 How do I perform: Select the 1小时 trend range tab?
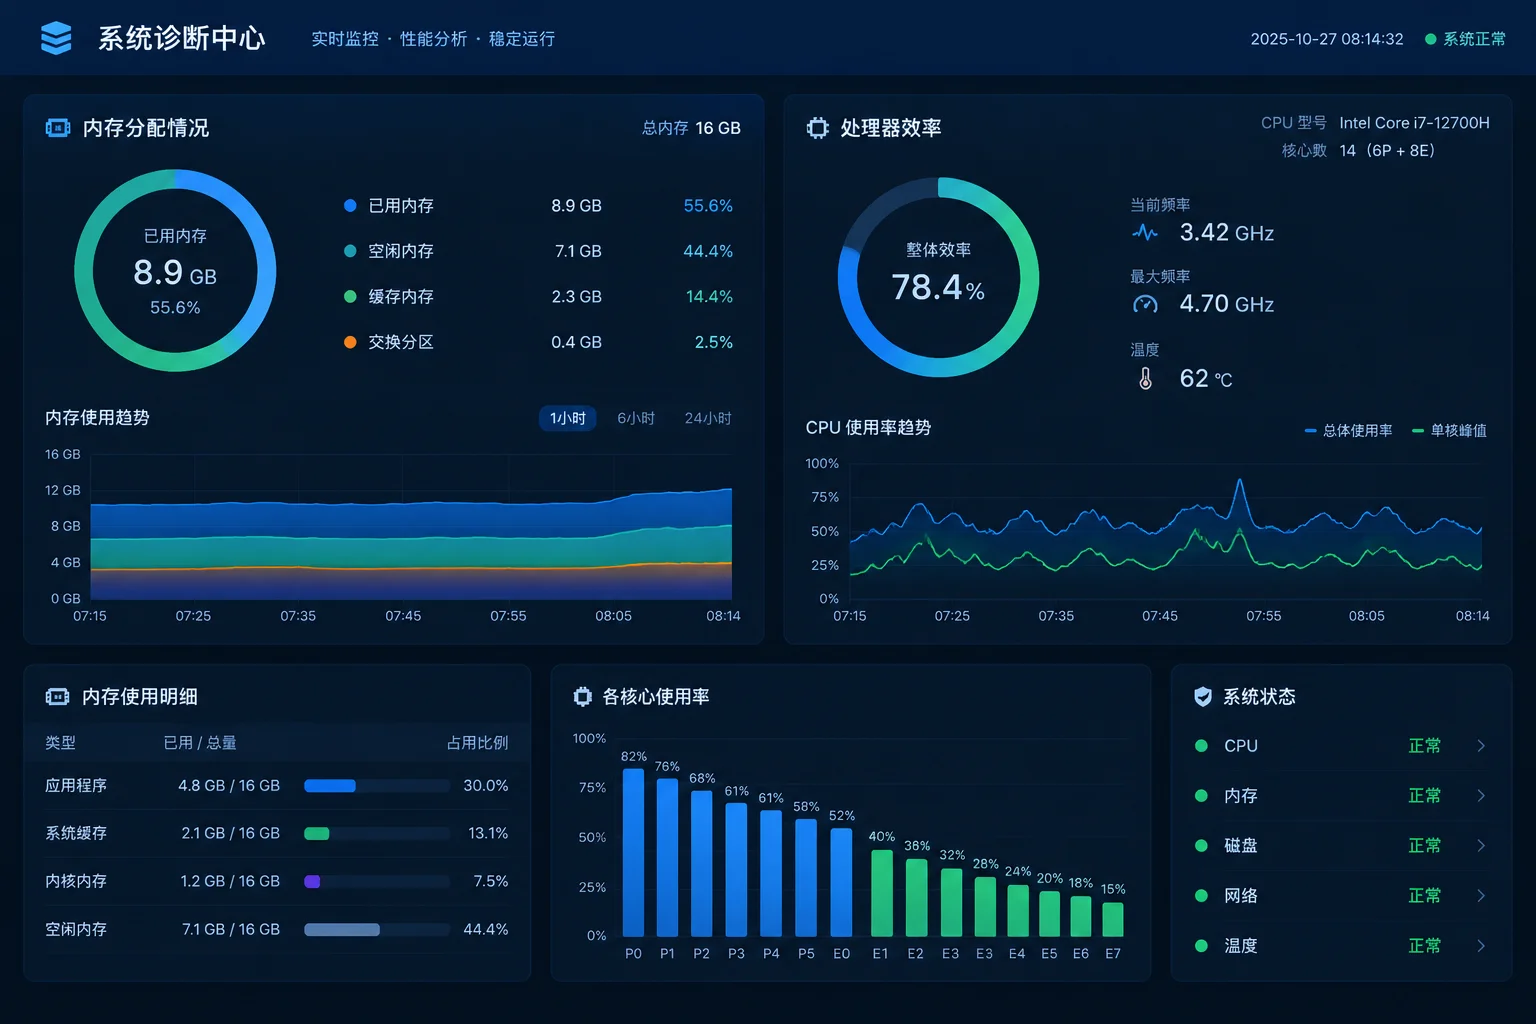pos(568,418)
